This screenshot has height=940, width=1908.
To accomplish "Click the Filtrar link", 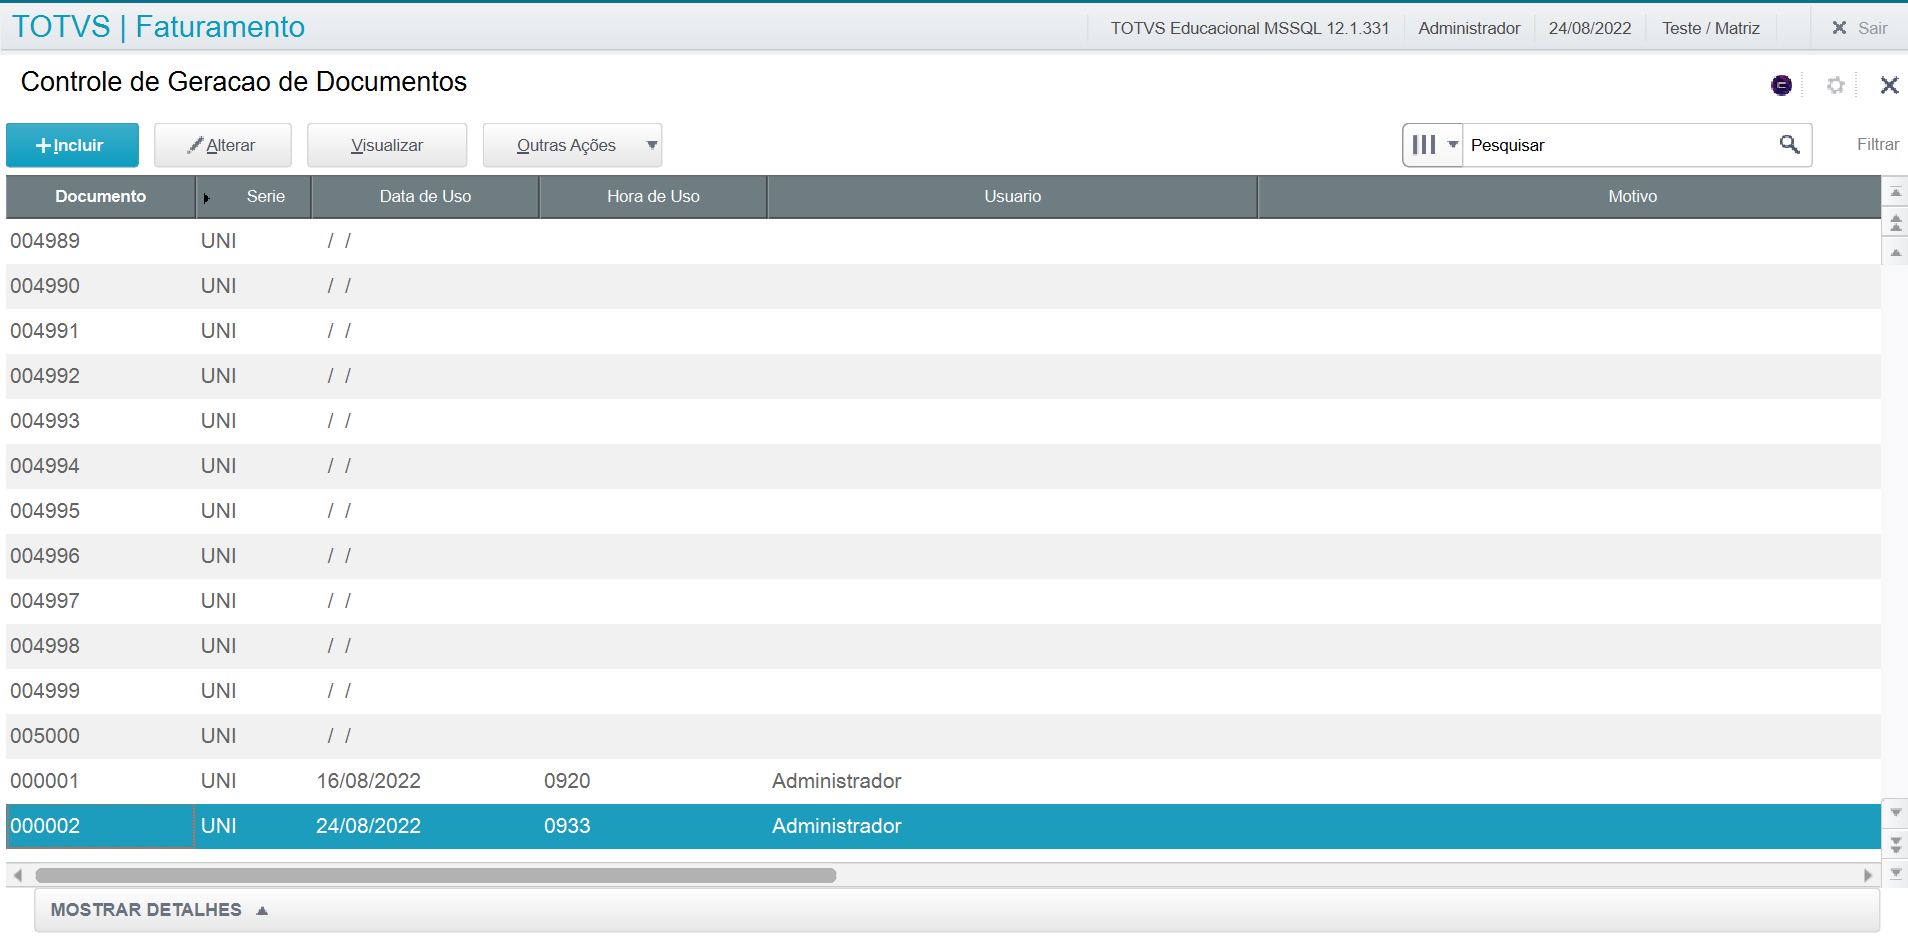I will (1877, 145).
